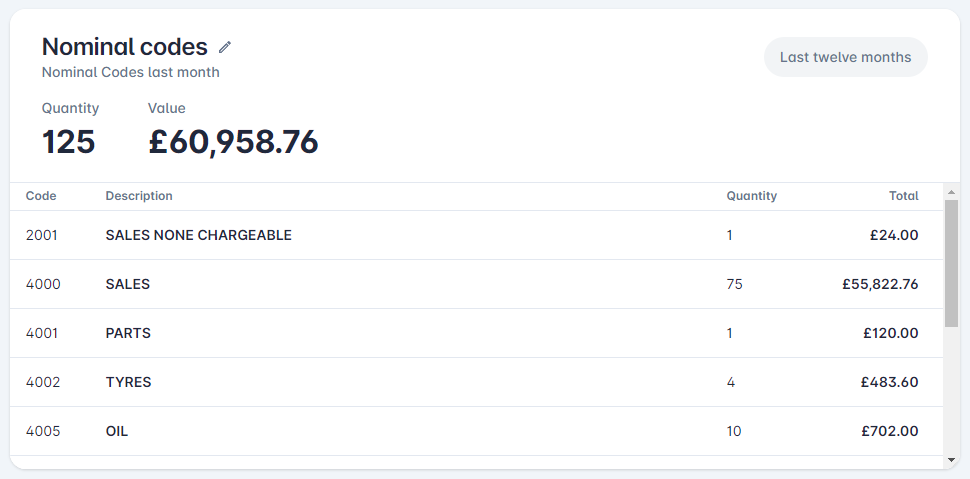Click the table's vertical scrollbar thumb
Image resolution: width=970 pixels, height=479 pixels.
[951, 263]
